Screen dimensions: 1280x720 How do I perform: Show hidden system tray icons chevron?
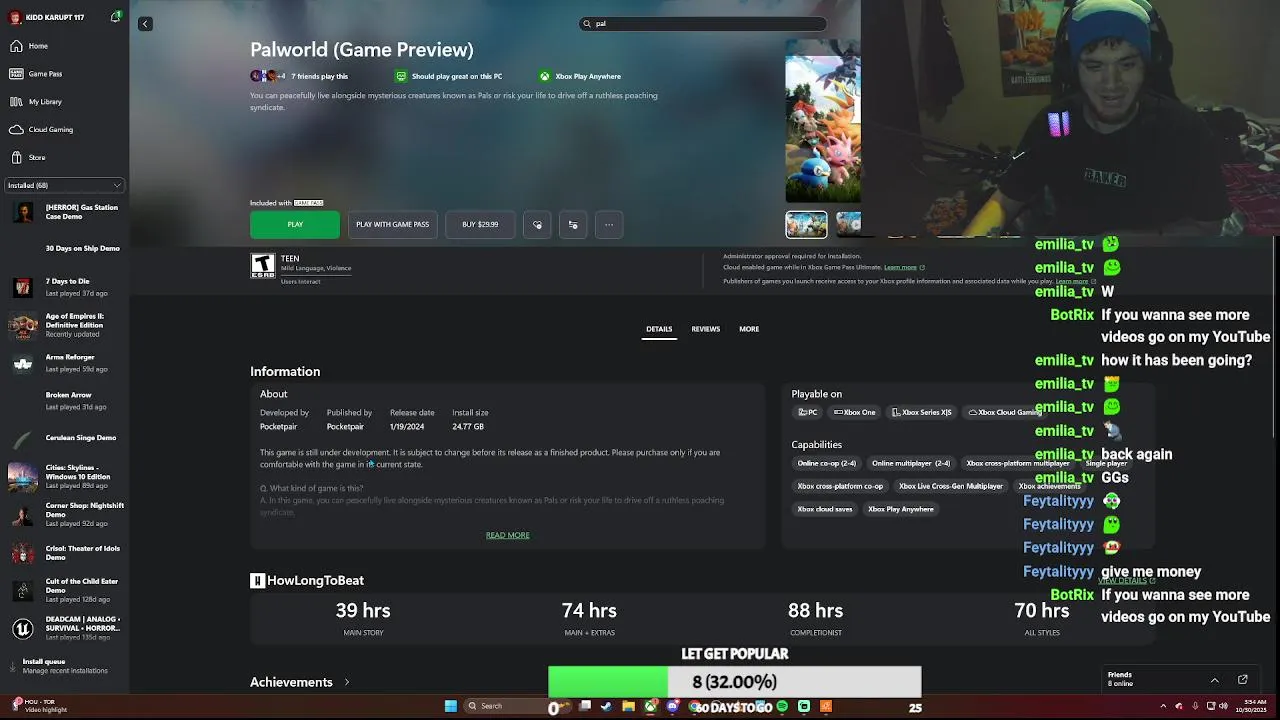point(1162,706)
